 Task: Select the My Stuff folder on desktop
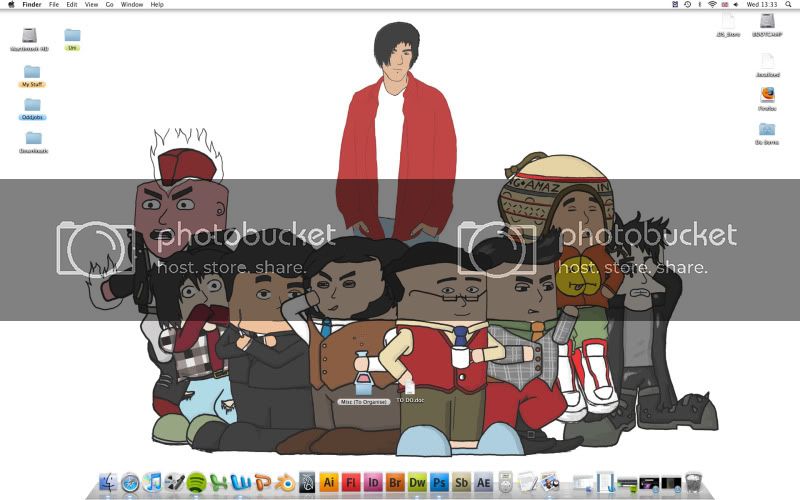pyautogui.click(x=32, y=72)
